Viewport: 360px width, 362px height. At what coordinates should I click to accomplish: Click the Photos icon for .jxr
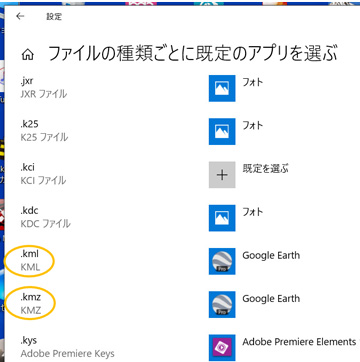click(222, 88)
